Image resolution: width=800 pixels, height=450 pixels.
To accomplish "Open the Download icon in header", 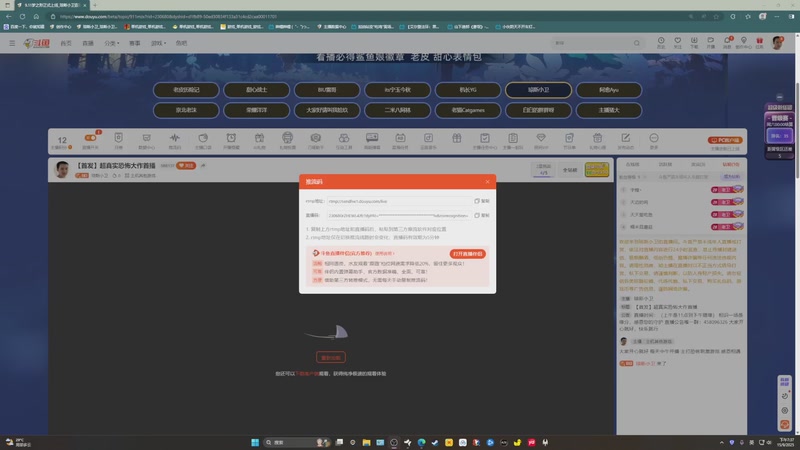I will coord(694,41).
